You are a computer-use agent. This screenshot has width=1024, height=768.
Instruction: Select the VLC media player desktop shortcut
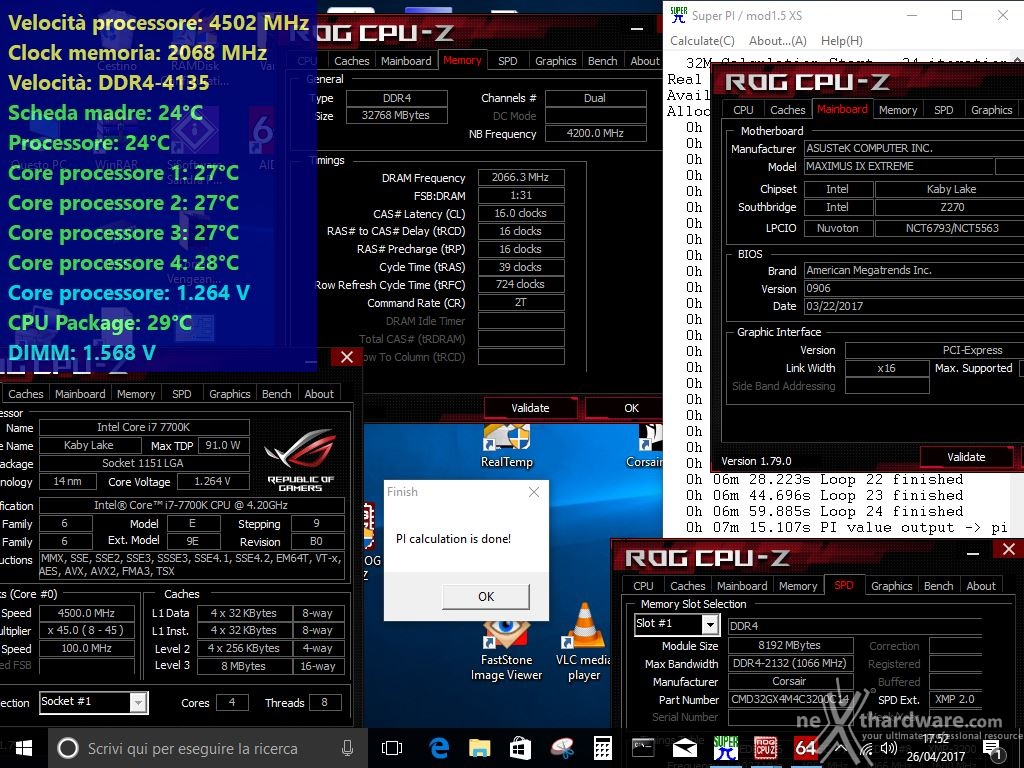click(584, 643)
